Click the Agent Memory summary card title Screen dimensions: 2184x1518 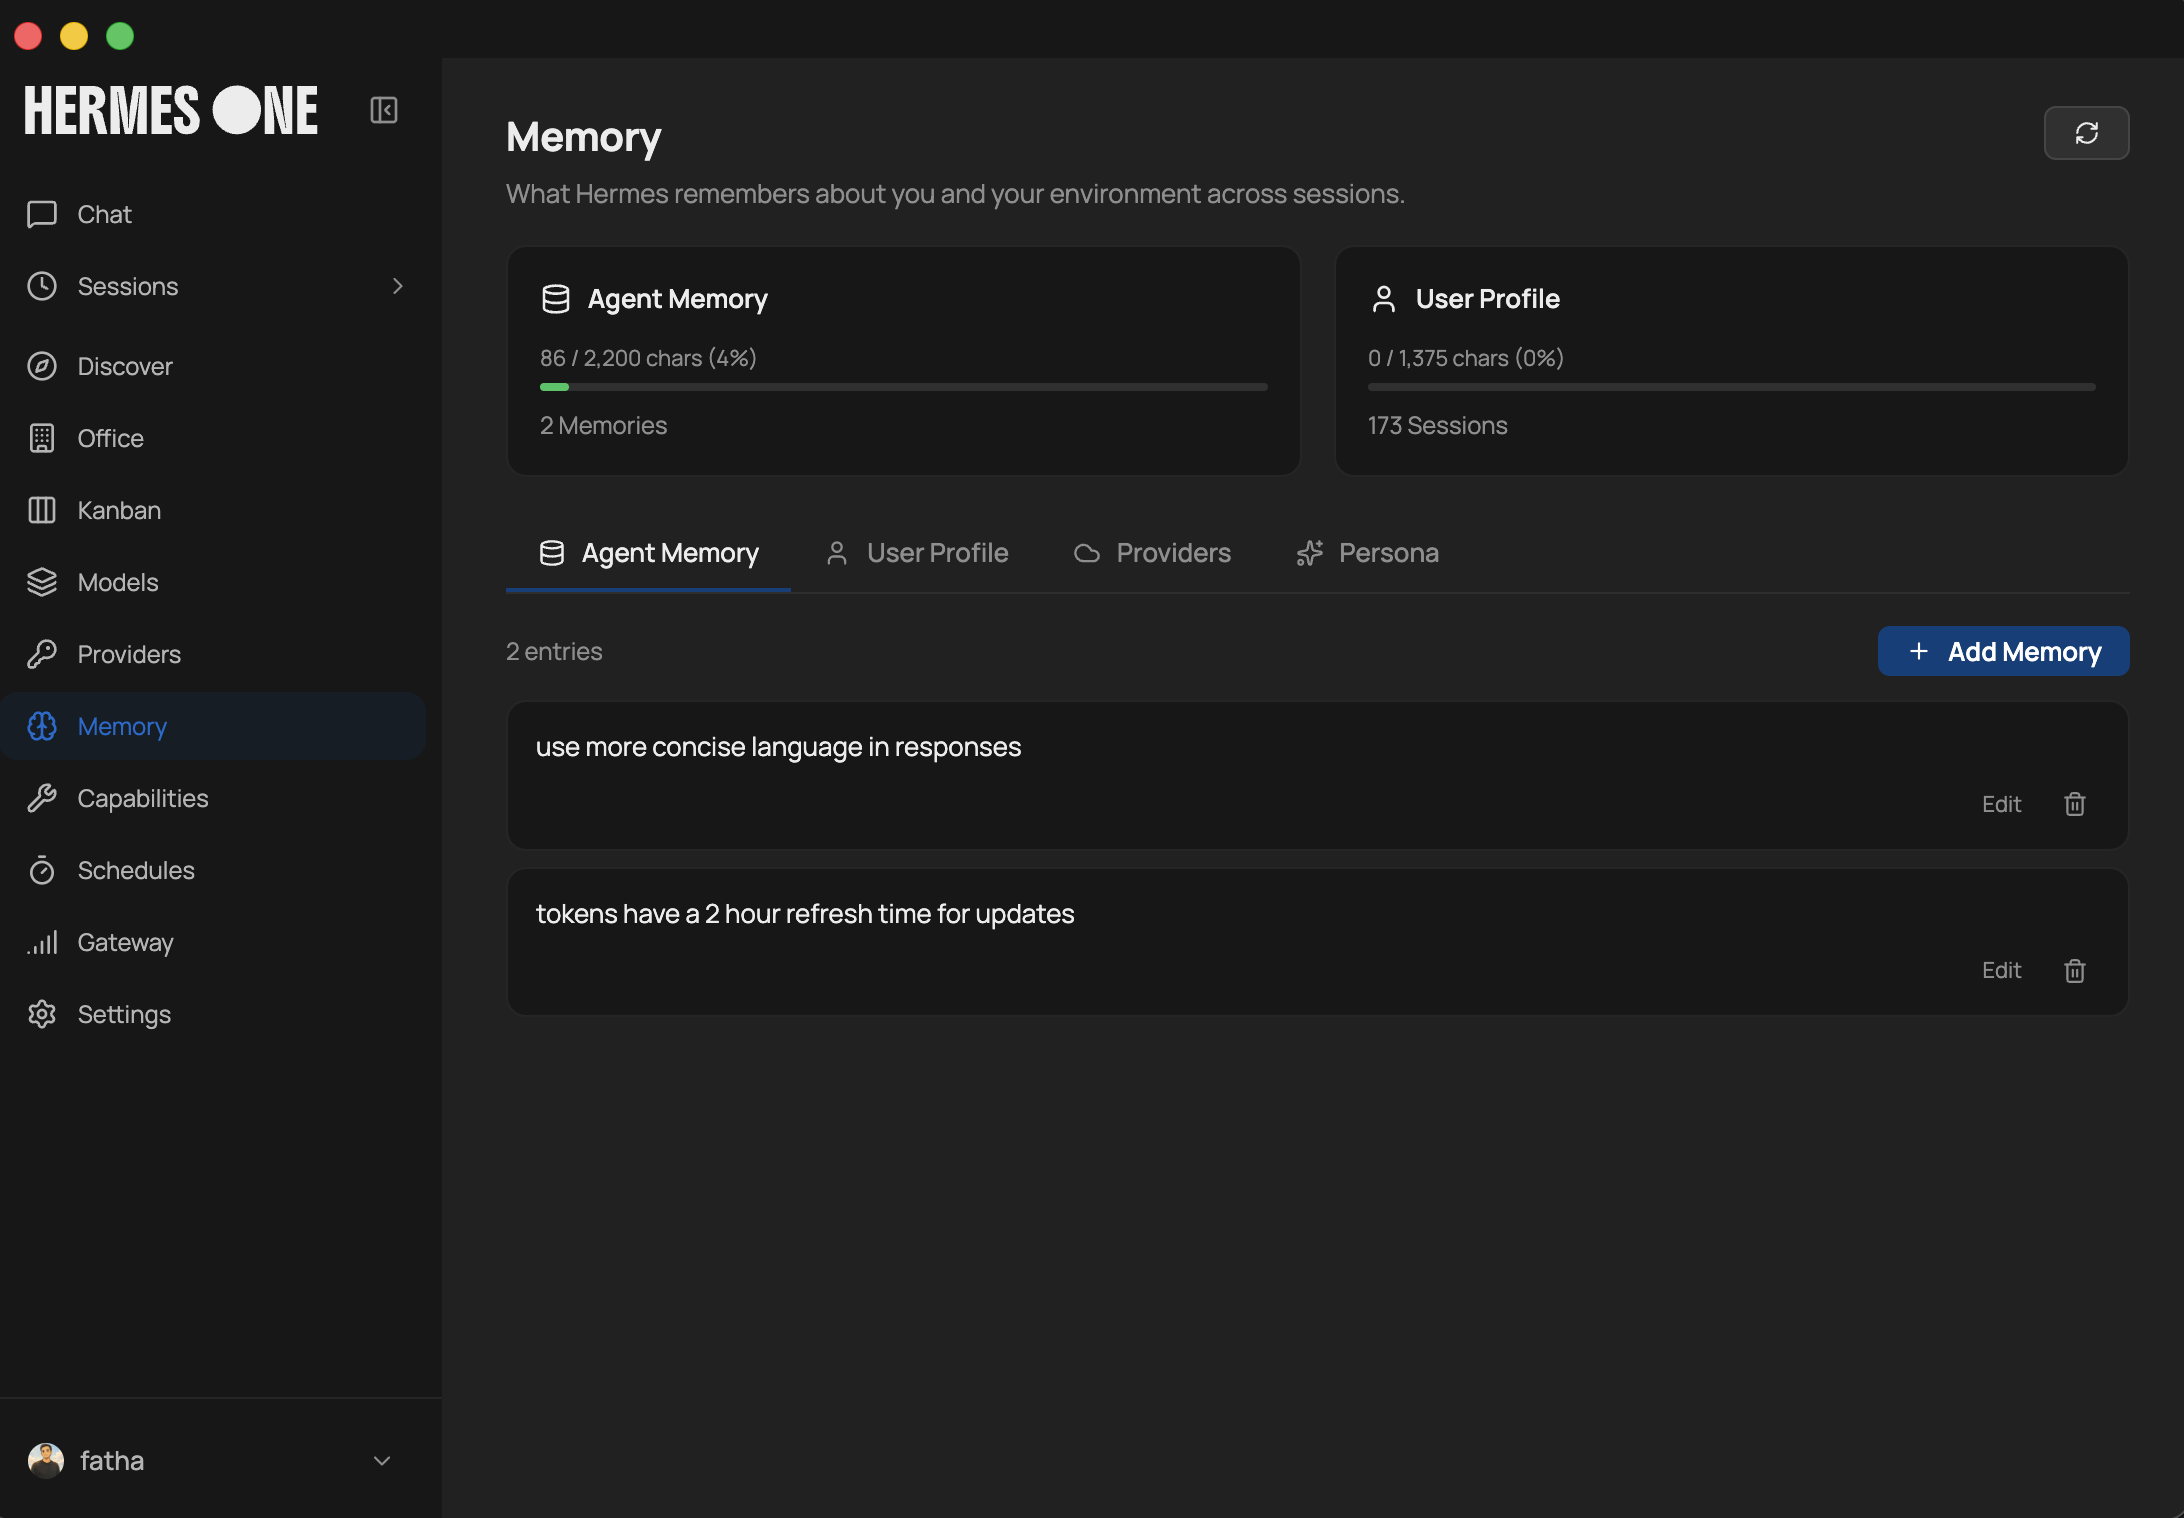pyautogui.click(x=677, y=299)
